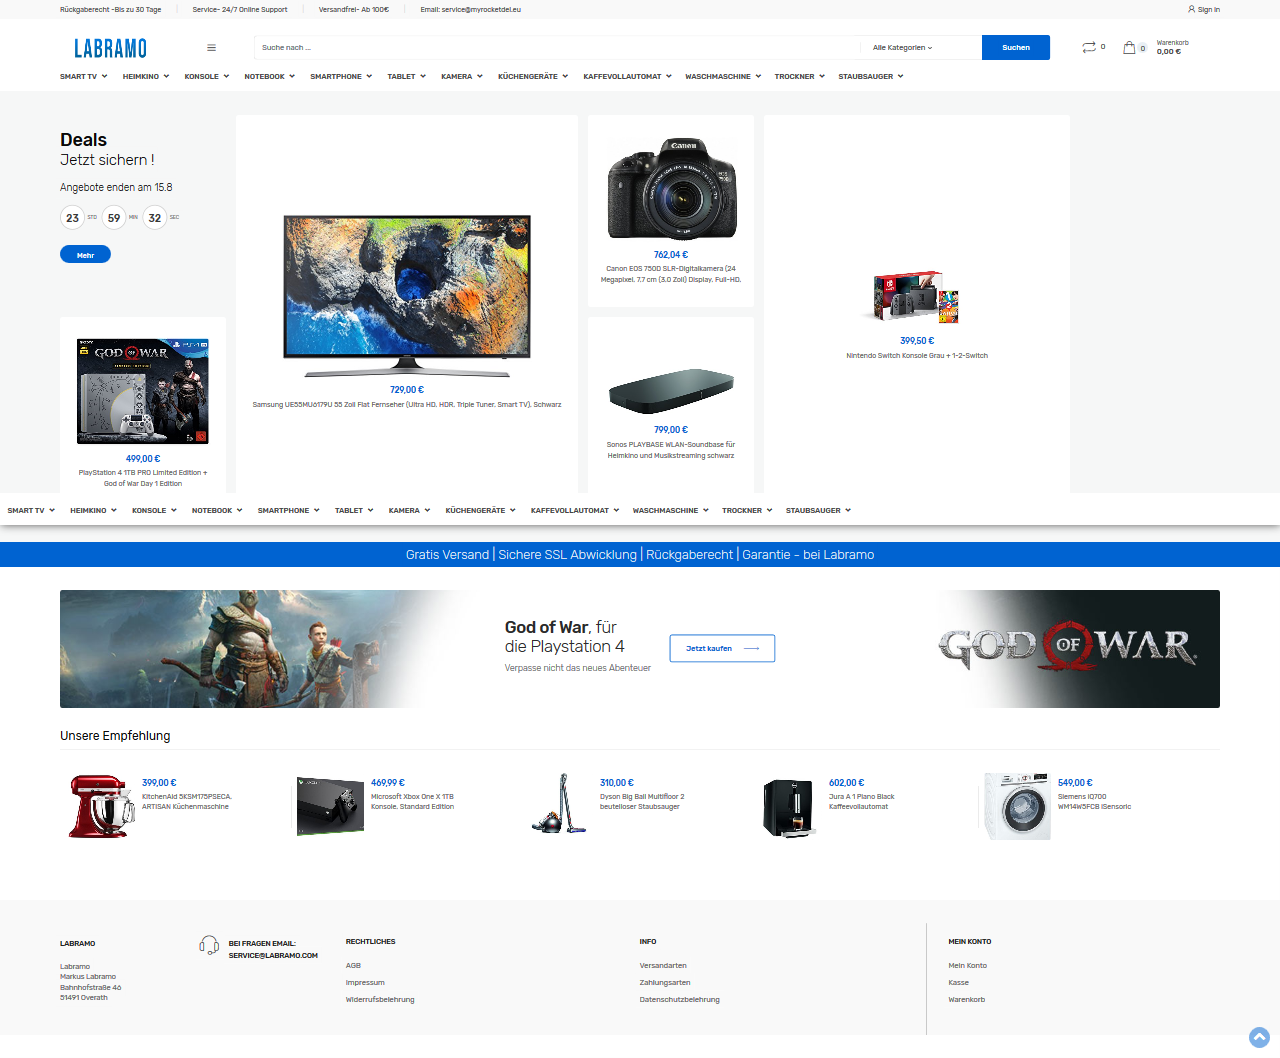This screenshot has height=1058, width=1280.
Task: Click the 'Gratis Versand' blue info bar
Action: tap(640, 555)
